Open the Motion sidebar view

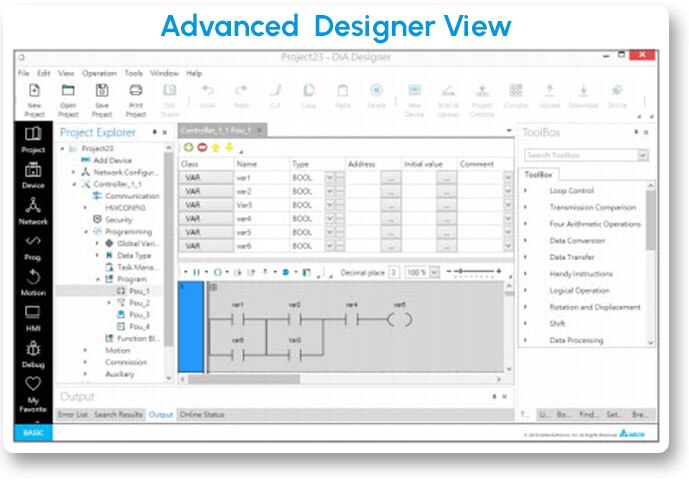coord(33,283)
